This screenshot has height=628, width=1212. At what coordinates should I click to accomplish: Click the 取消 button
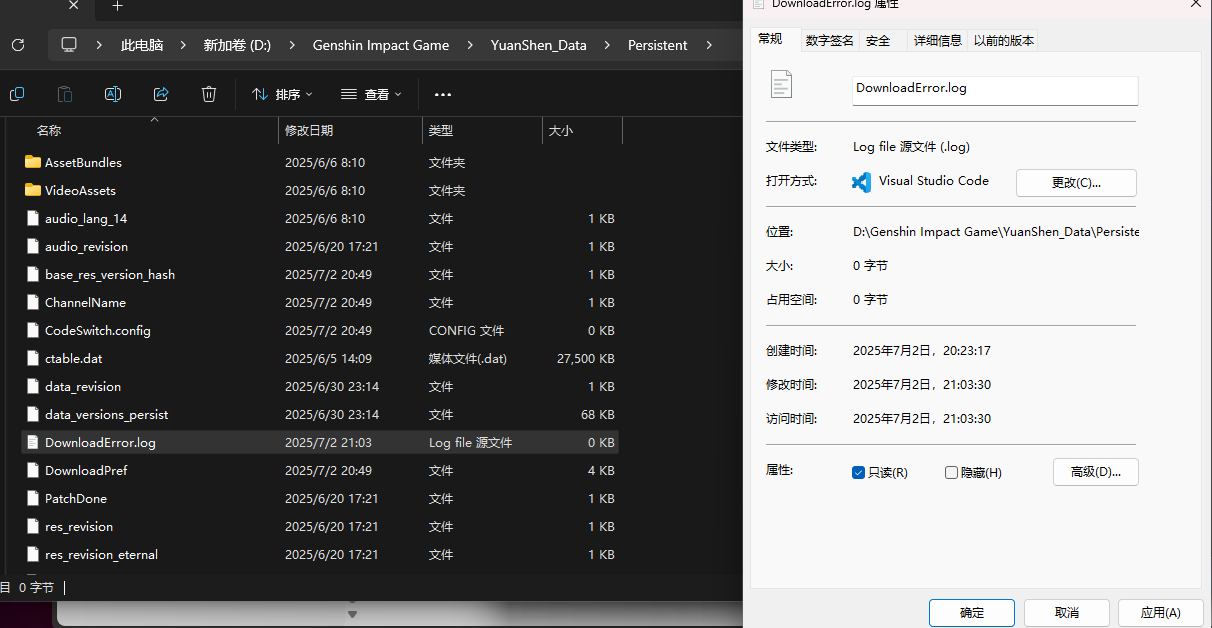pos(1067,613)
